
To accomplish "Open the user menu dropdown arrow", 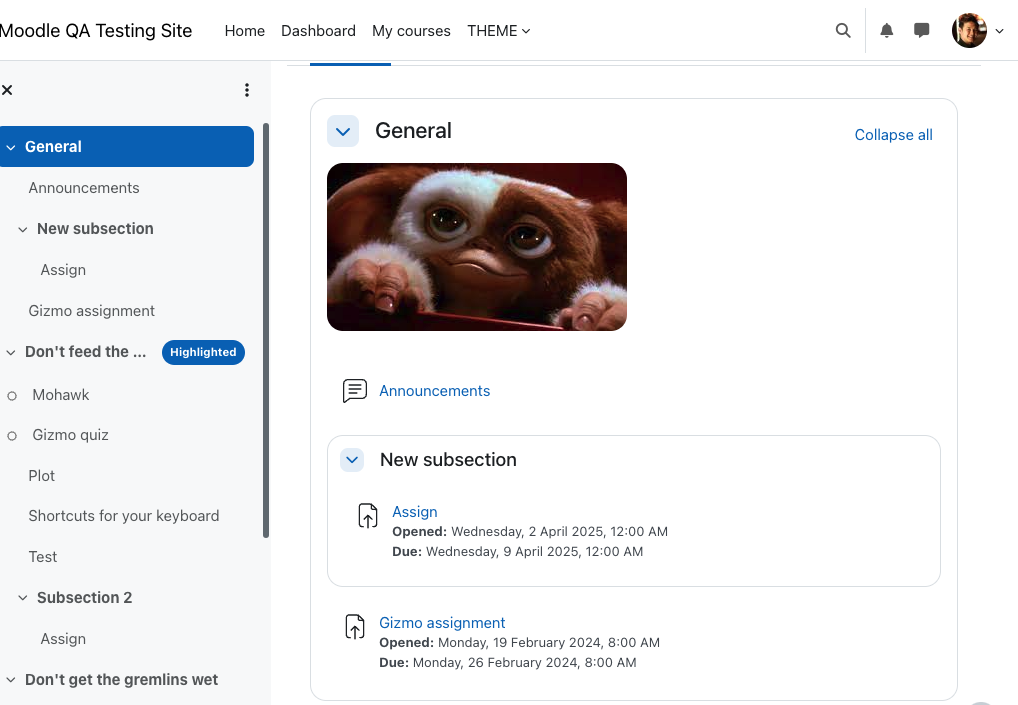I will click(x=1000, y=31).
